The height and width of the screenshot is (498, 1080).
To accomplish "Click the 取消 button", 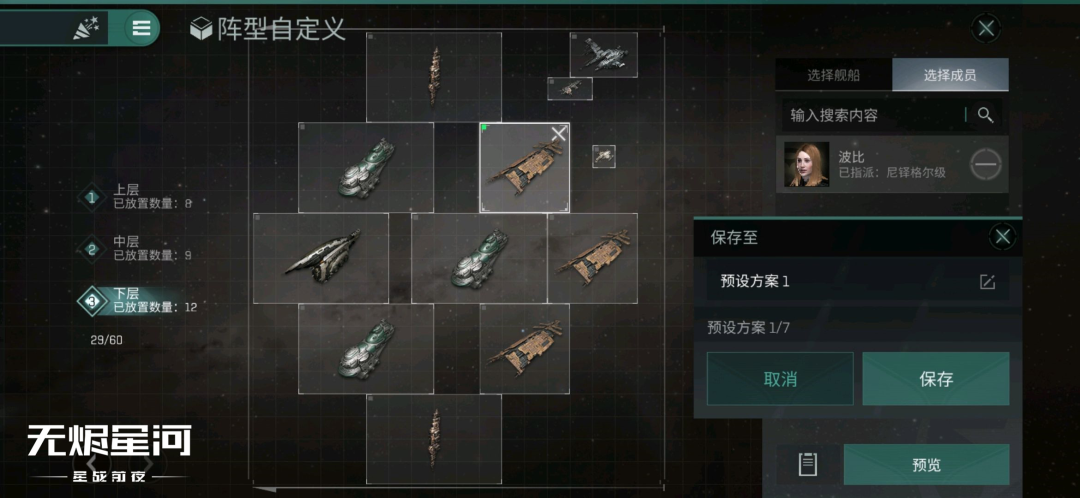I will pyautogui.click(x=780, y=379).
